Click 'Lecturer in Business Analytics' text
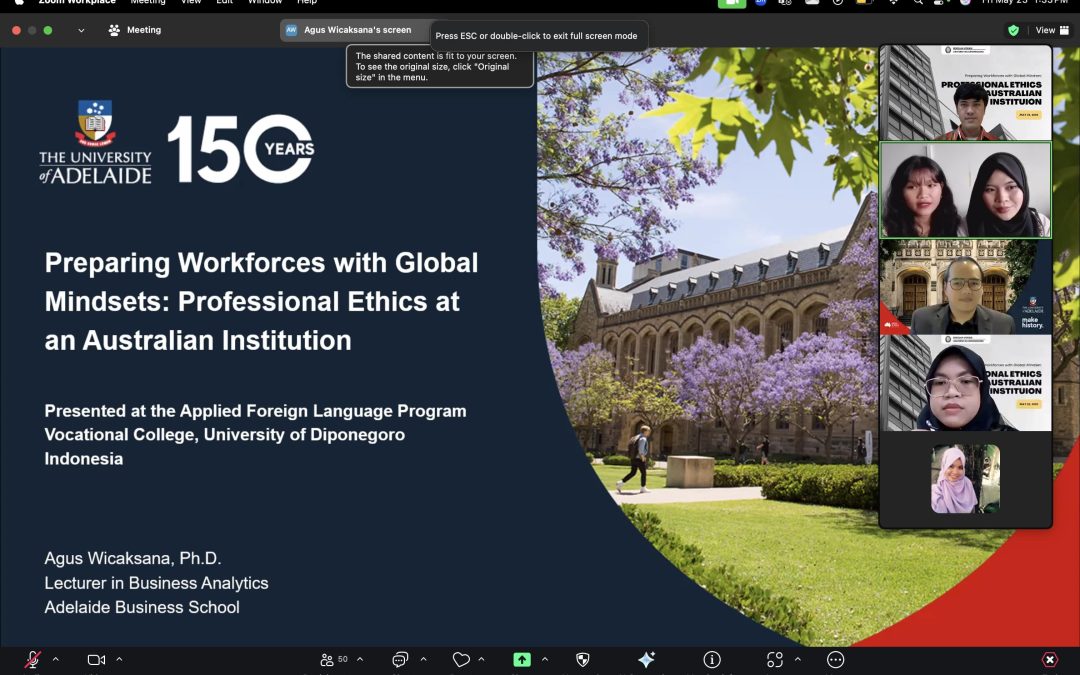Screen dimensions: 1080x675 point(156,583)
